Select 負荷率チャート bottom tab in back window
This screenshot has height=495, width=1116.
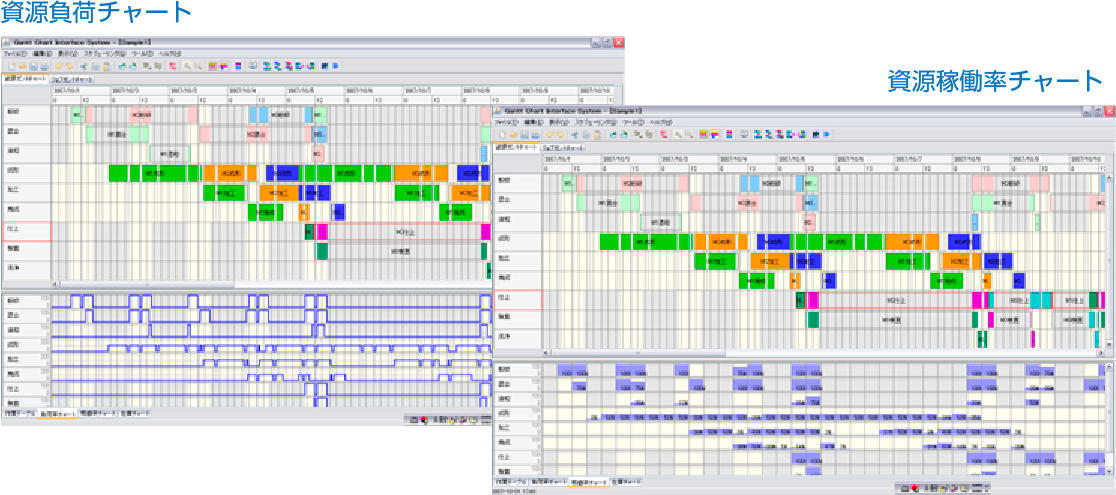(x=57, y=414)
